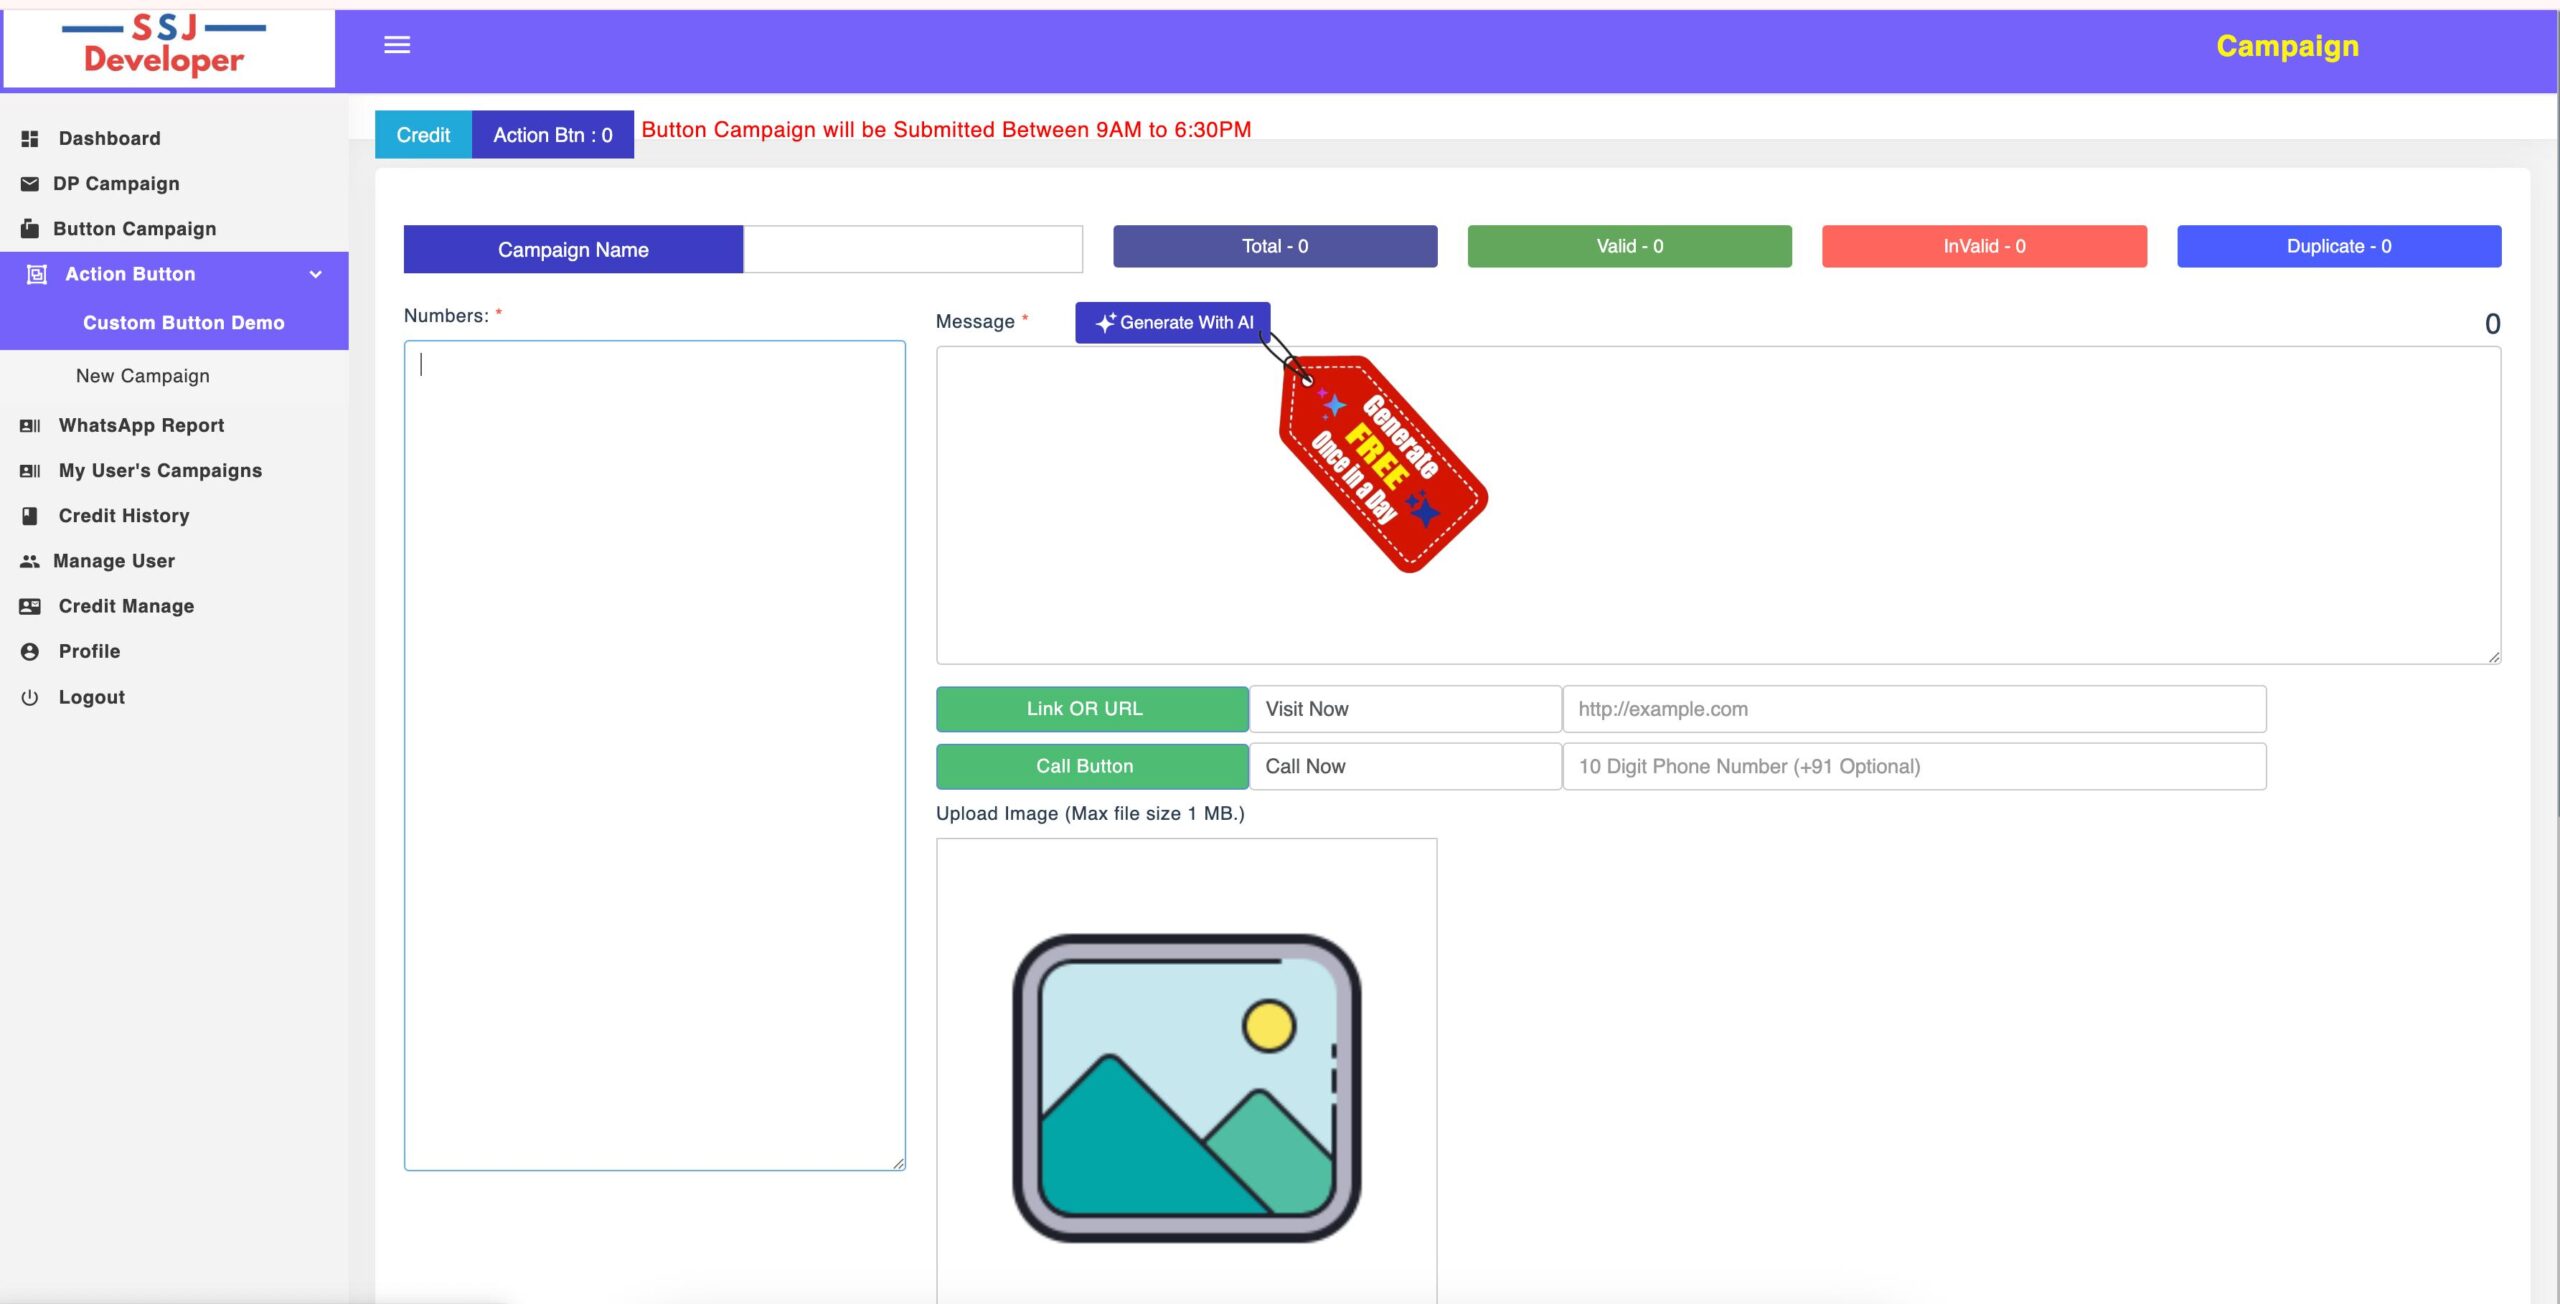Open the New Campaign submenu item

coord(143,376)
